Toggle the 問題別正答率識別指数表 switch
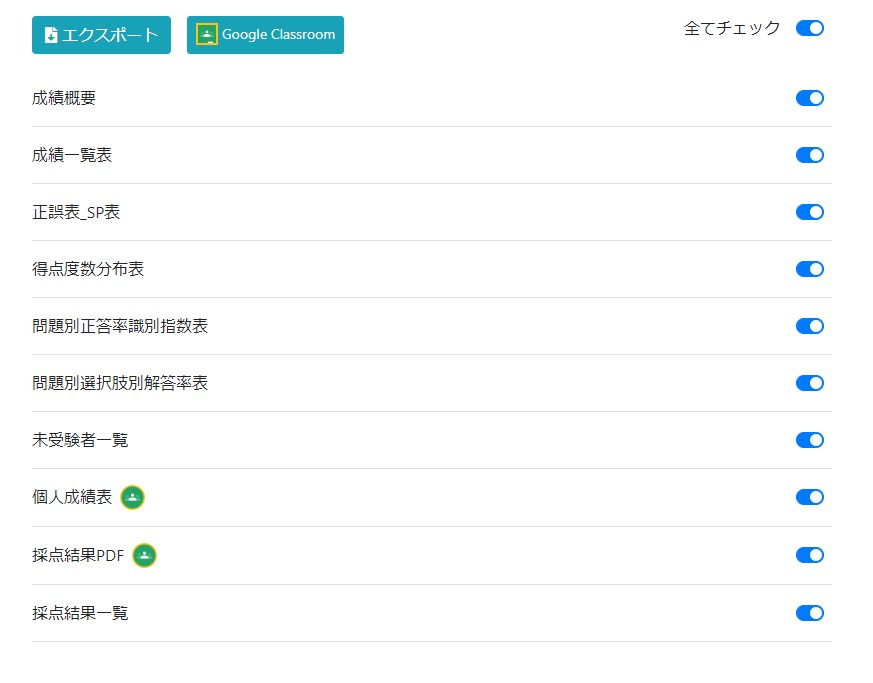Screen dimensions: 873x683 coord(809,326)
